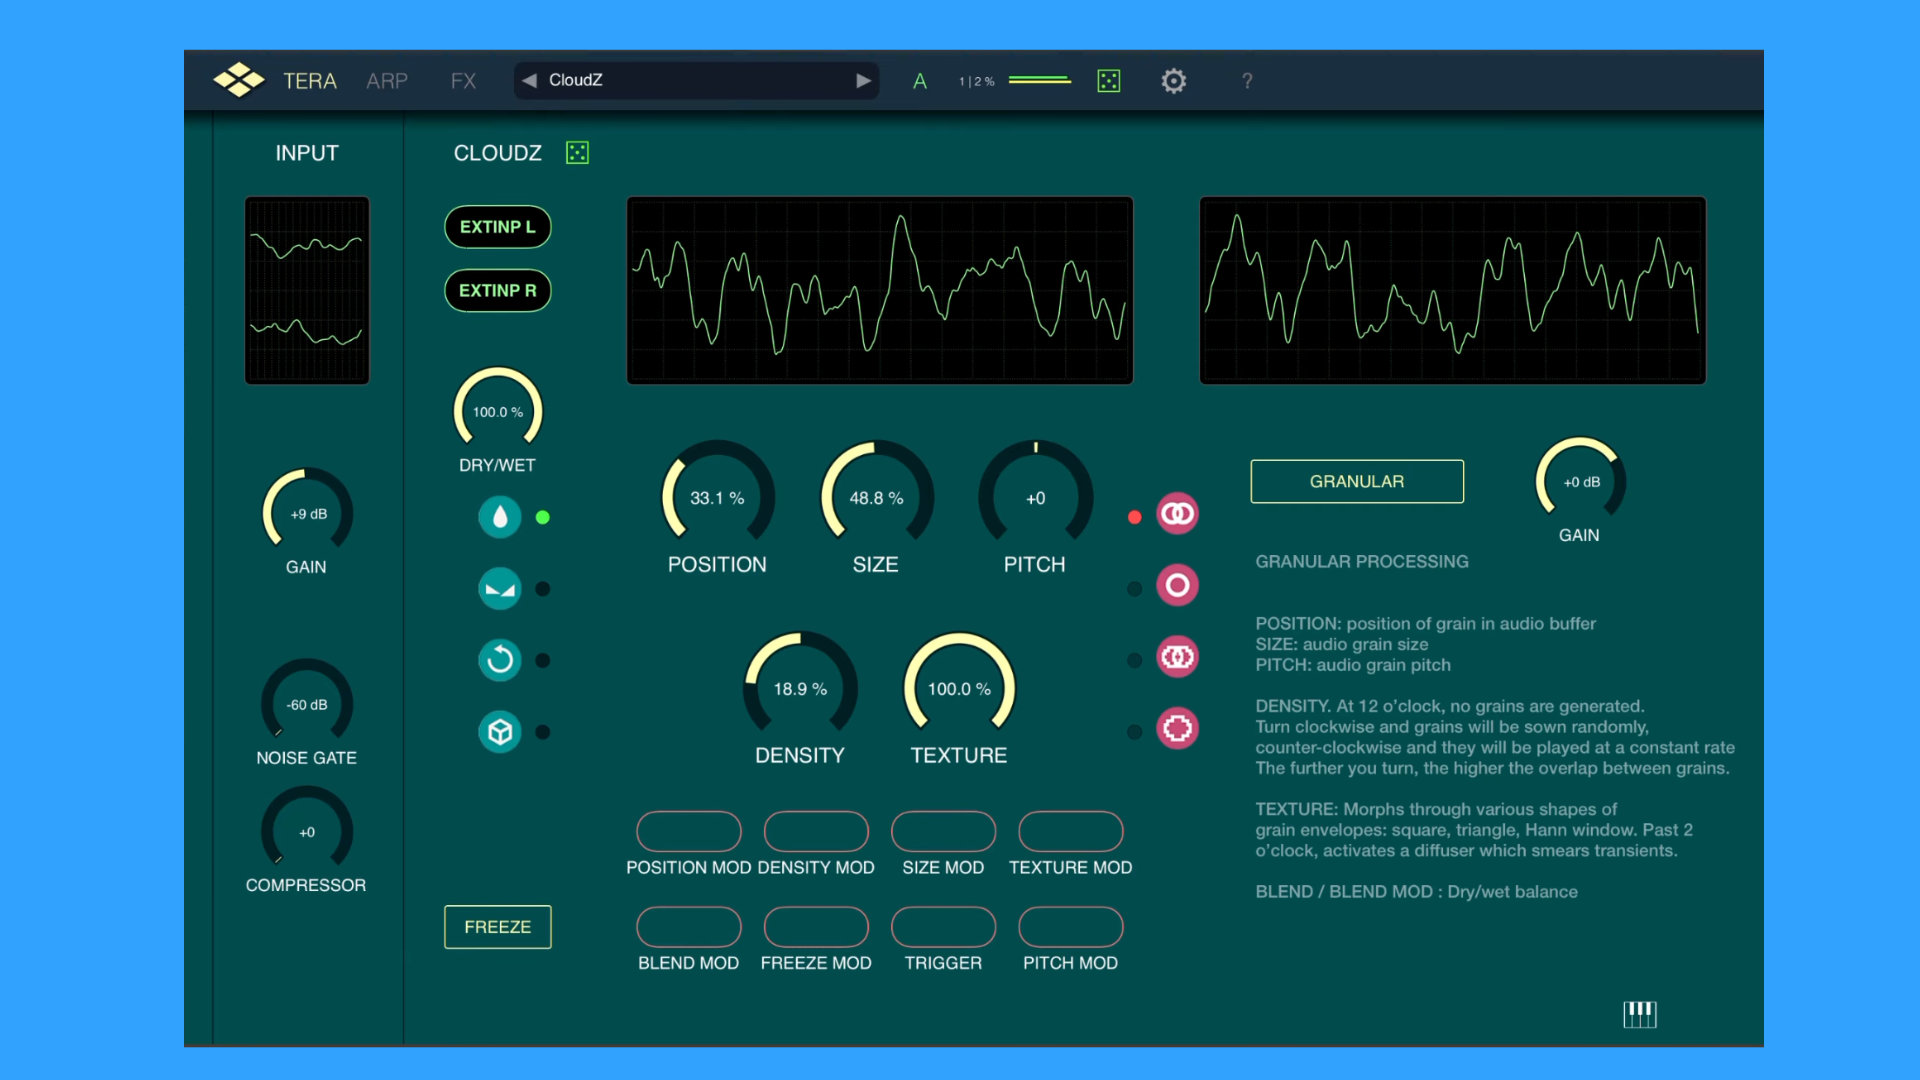Randomize CloudZ module with dice icon

tap(577, 152)
